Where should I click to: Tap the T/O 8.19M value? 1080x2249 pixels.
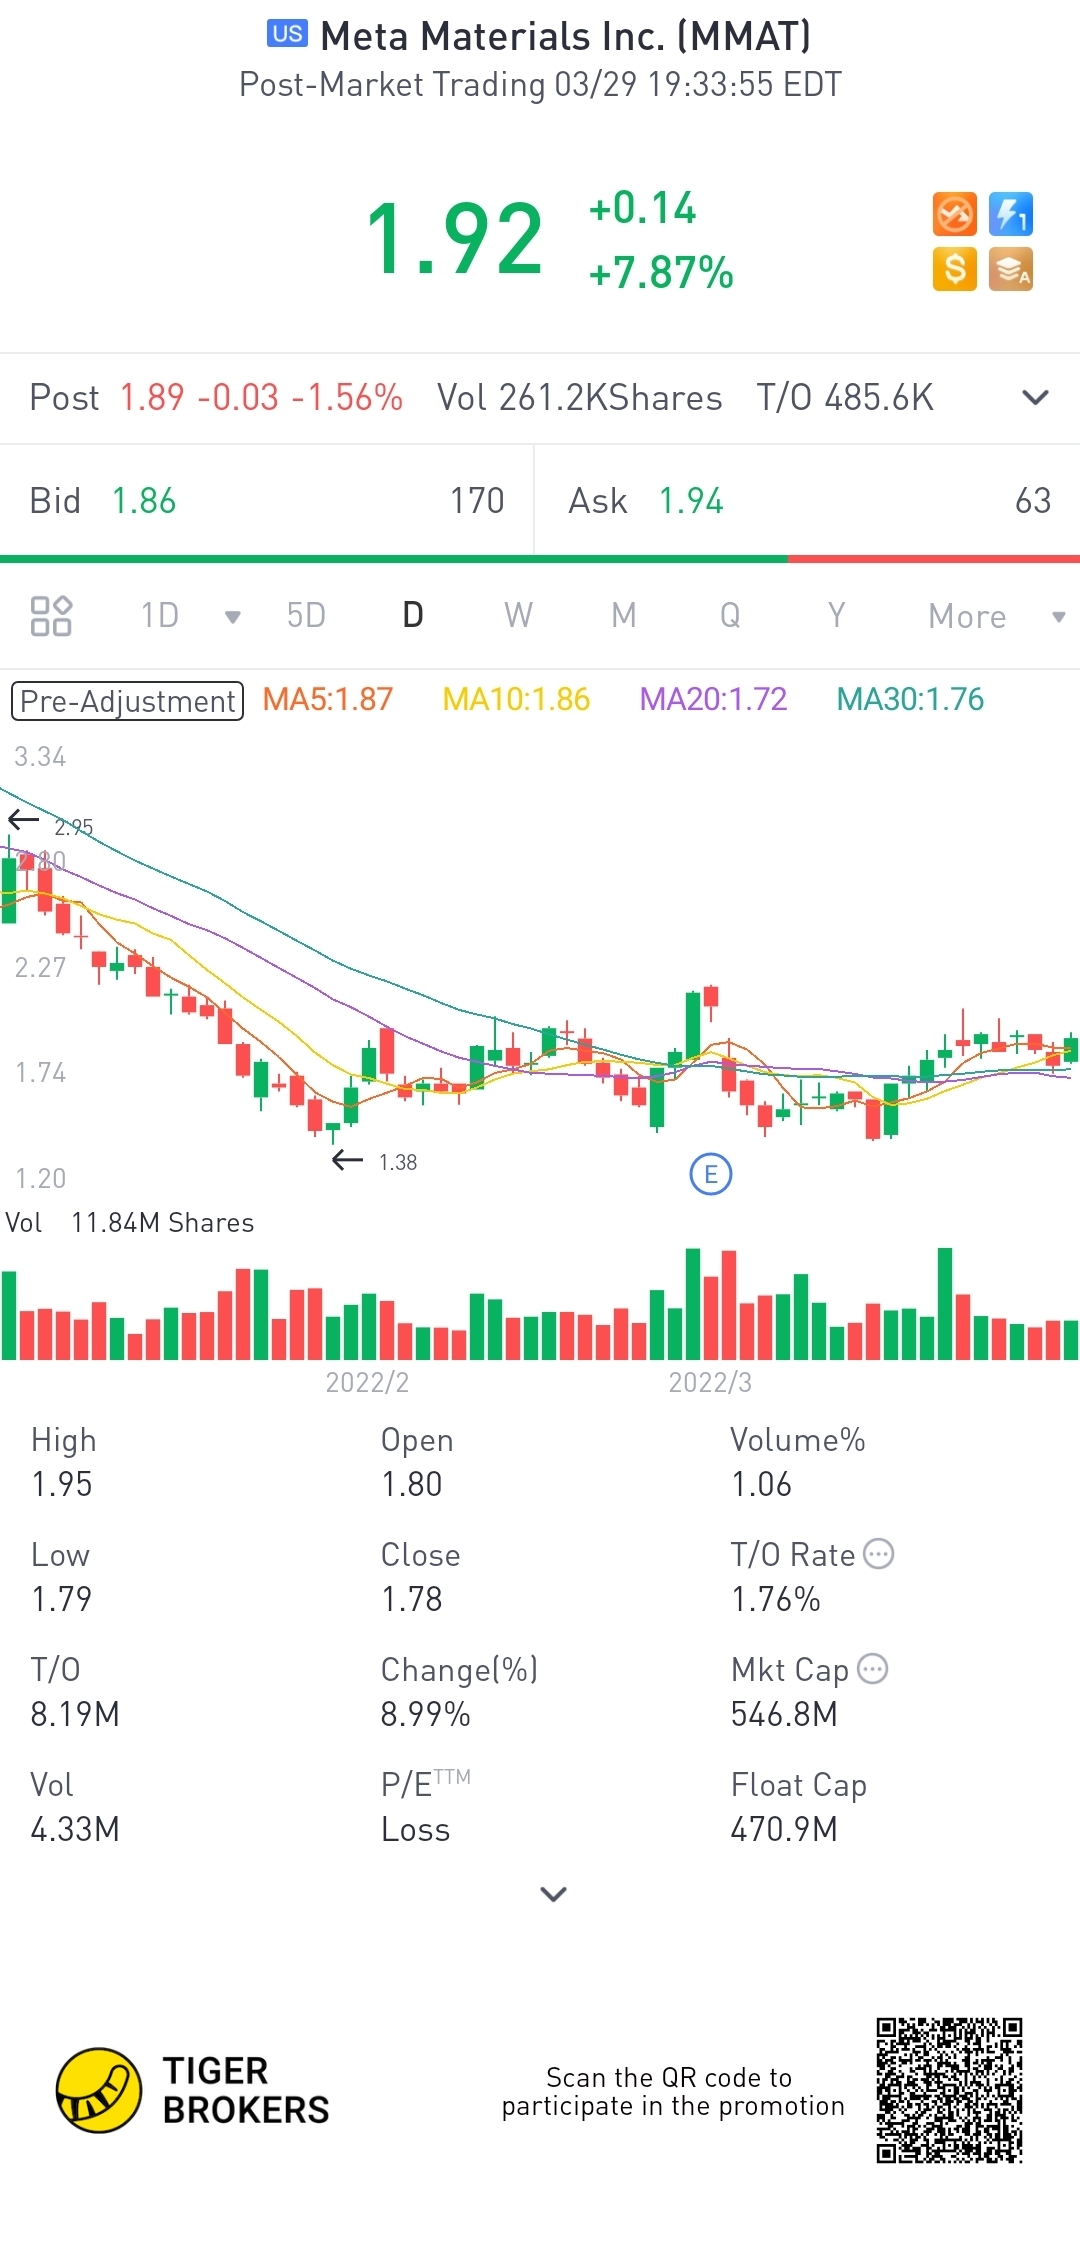(x=75, y=1715)
